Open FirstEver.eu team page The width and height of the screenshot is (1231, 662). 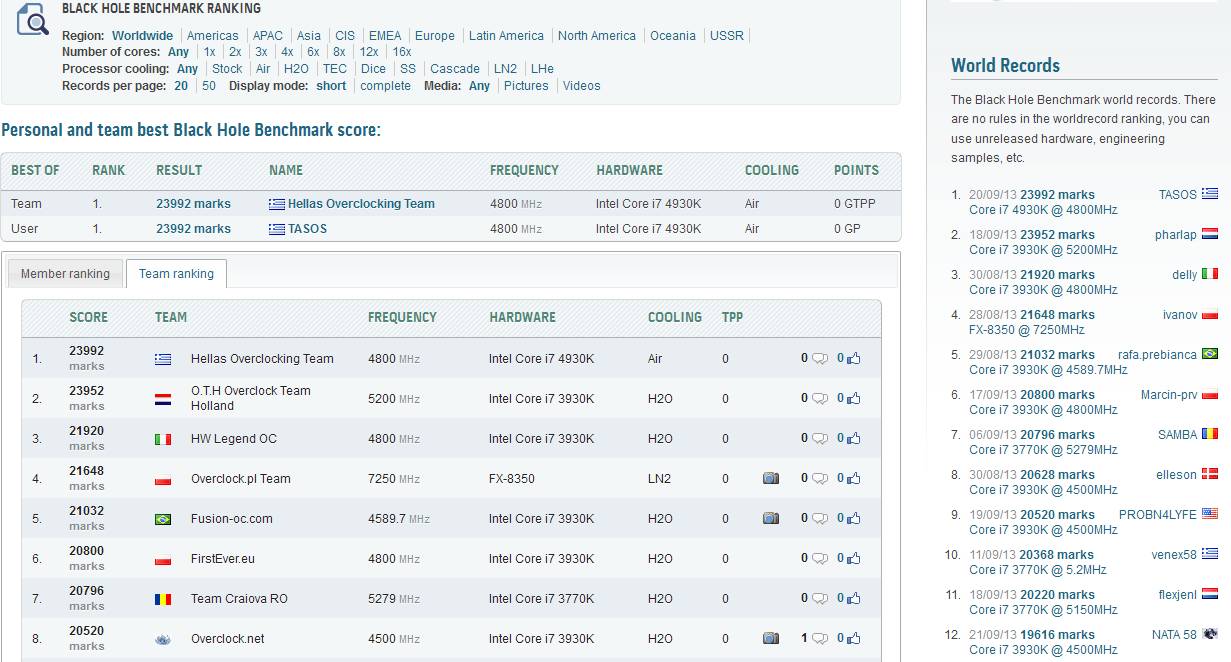click(223, 559)
